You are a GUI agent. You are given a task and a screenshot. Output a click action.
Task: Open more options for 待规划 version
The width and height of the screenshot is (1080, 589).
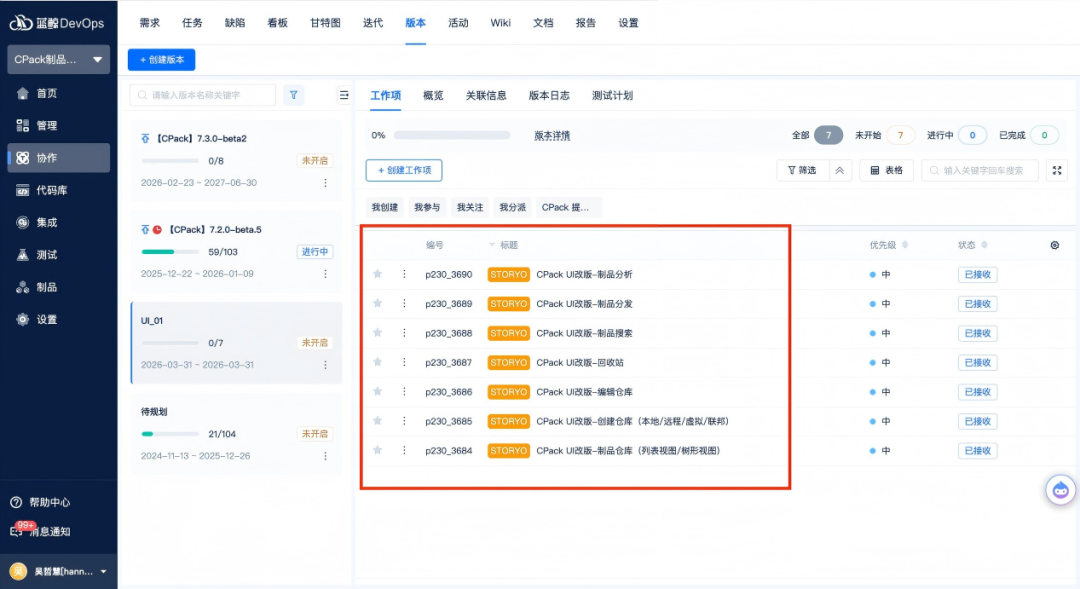tap(325, 455)
